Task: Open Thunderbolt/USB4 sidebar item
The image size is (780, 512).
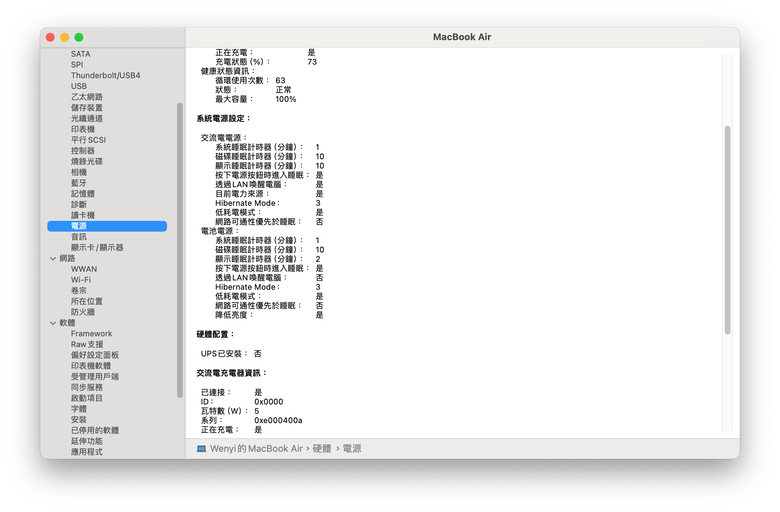Action: (x=105, y=75)
